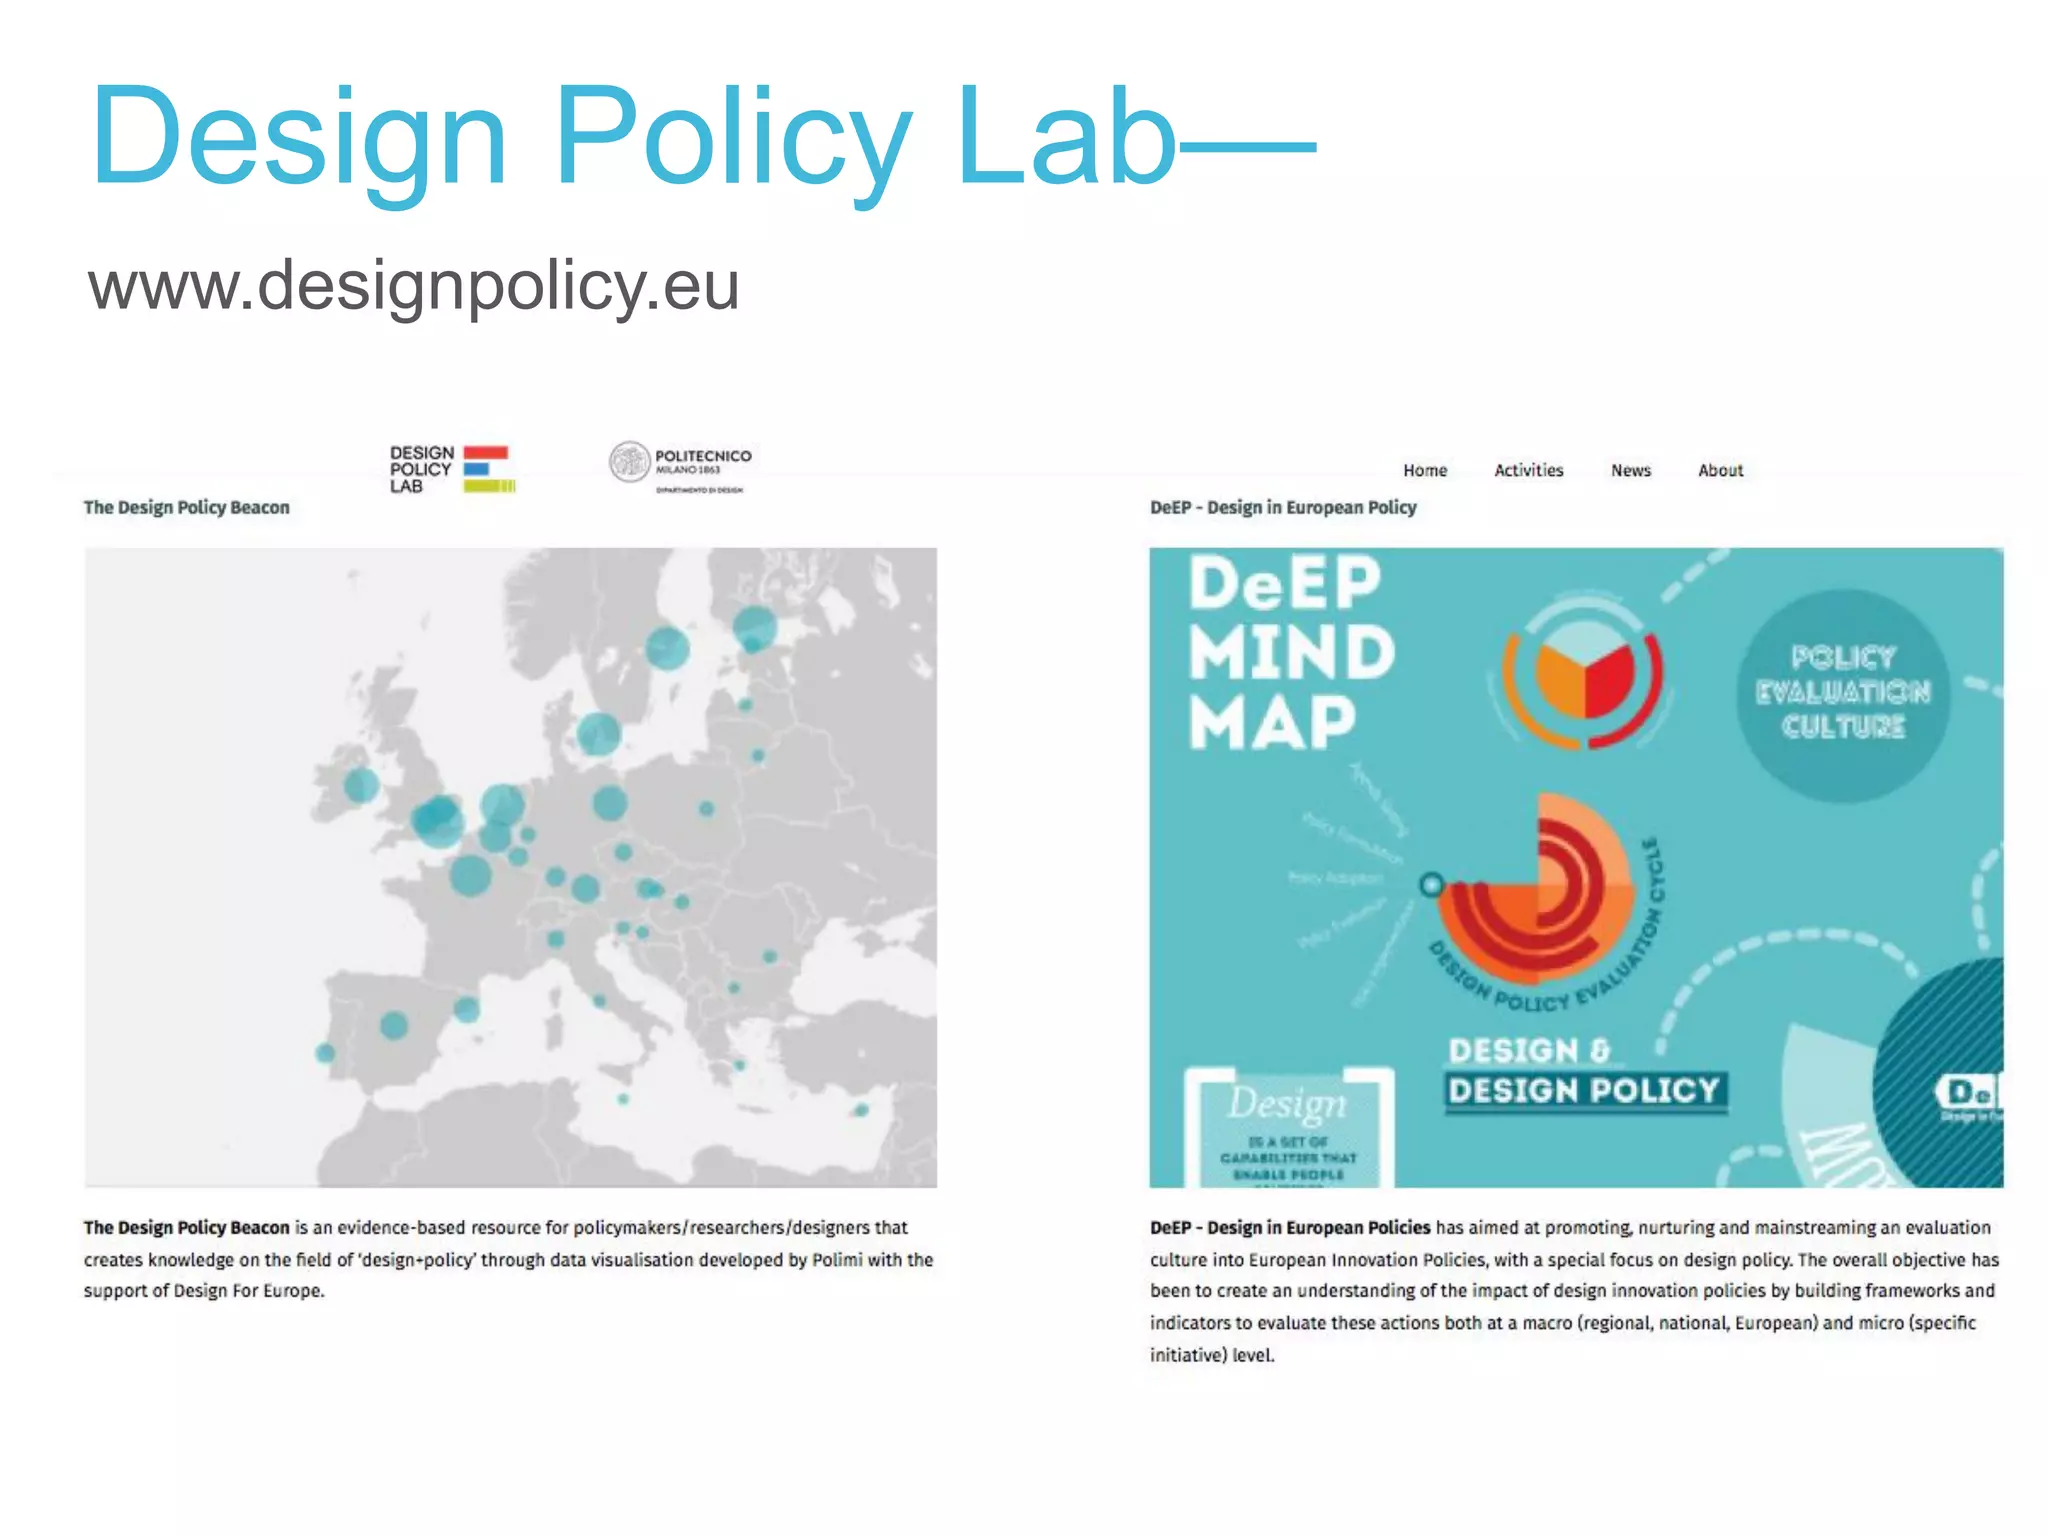Click the 'DeEP MIND MAP' title text

click(1289, 652)
